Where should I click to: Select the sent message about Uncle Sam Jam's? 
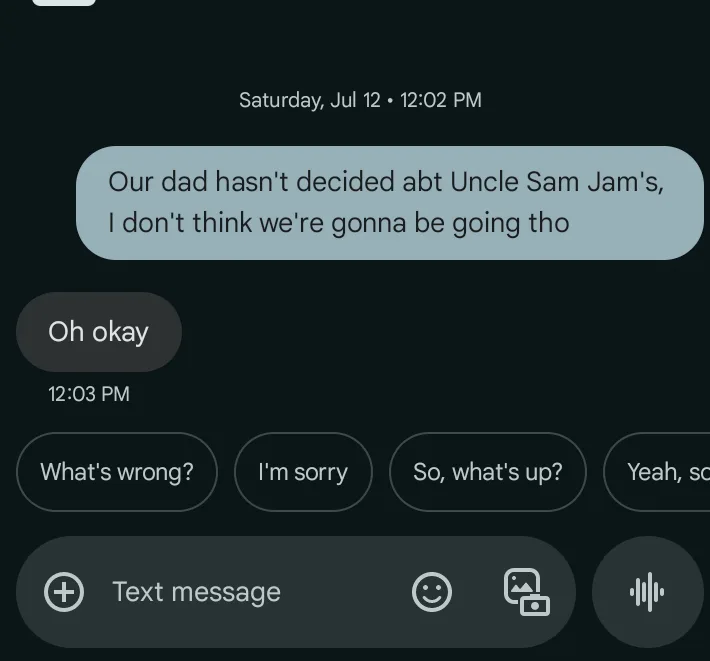tap(390, 203)
